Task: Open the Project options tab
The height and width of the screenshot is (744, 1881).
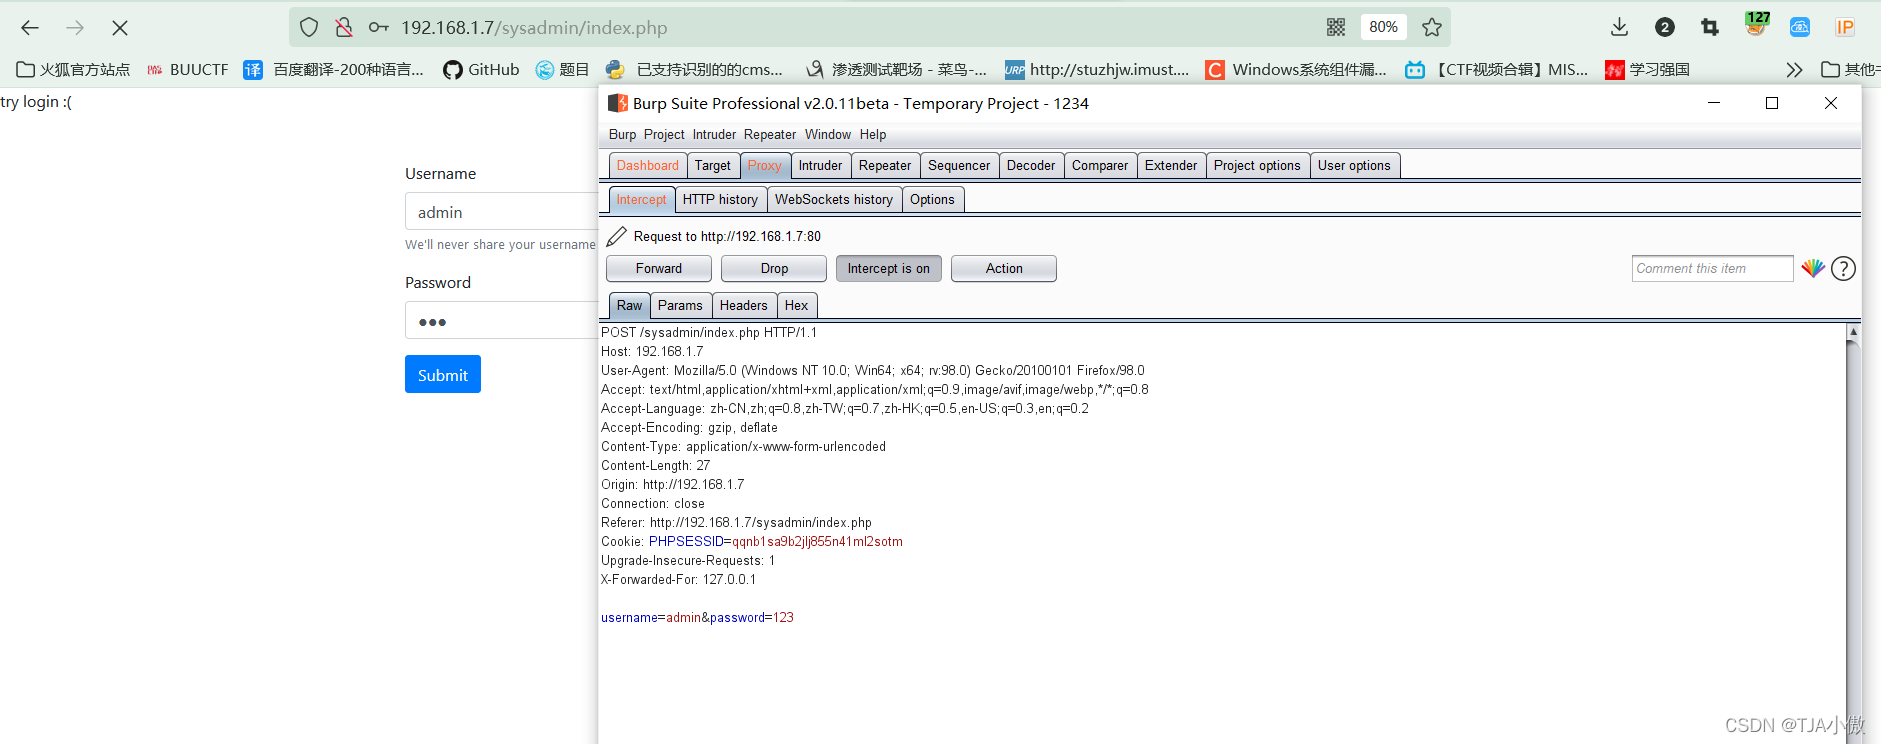Action: [x=1257, y=166]
